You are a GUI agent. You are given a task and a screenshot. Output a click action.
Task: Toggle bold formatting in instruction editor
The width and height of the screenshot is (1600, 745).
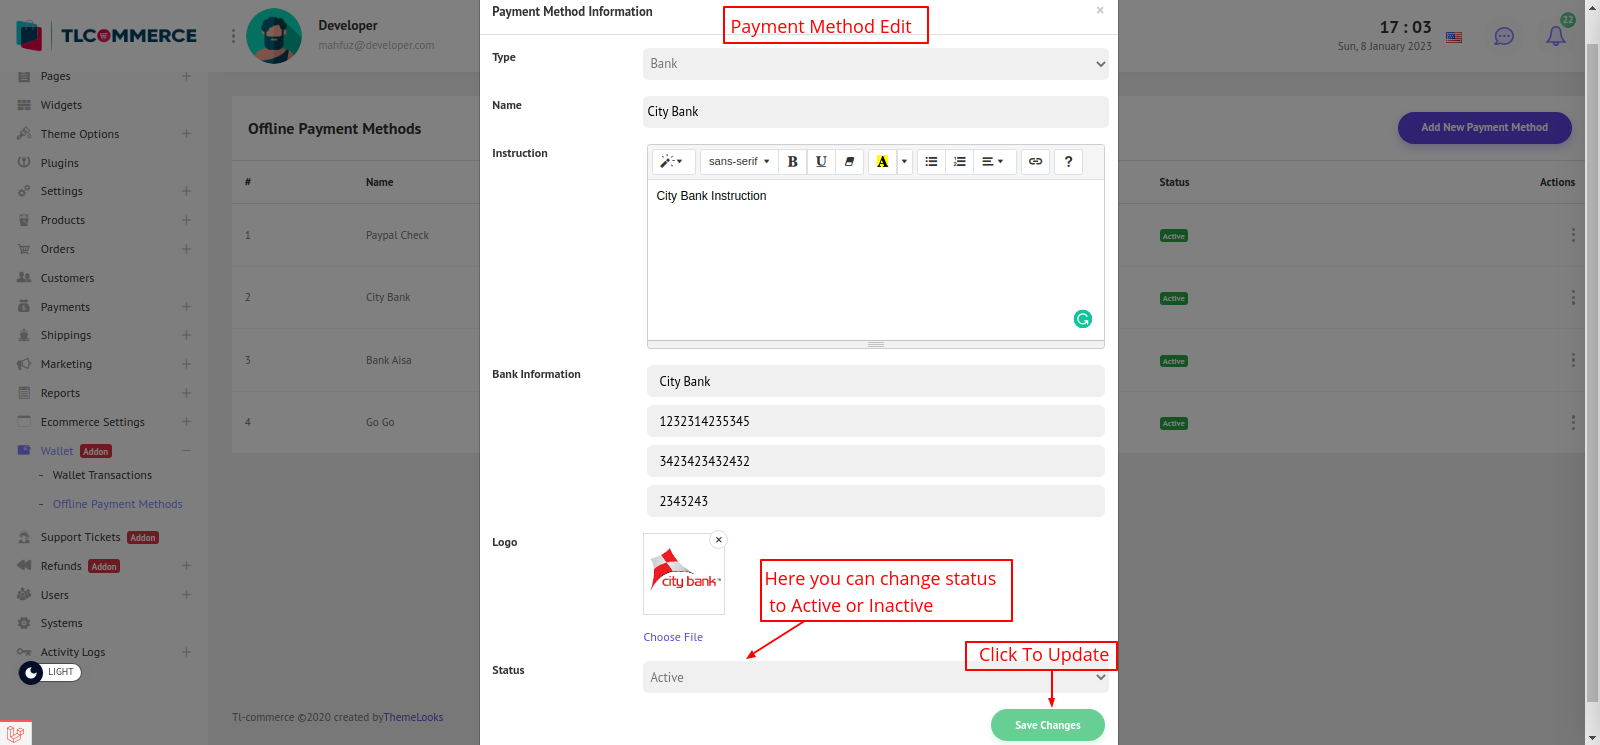coord(792,162)
